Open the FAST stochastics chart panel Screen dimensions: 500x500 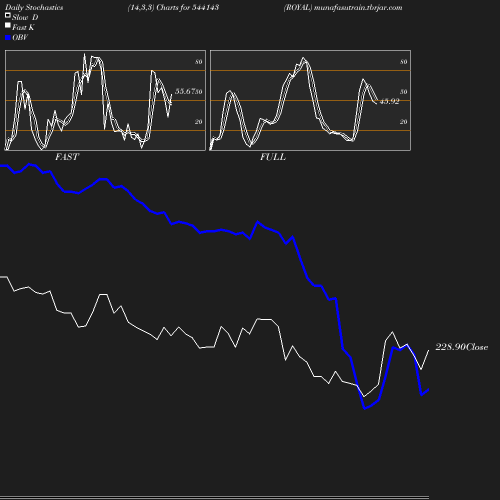[105, 100]
